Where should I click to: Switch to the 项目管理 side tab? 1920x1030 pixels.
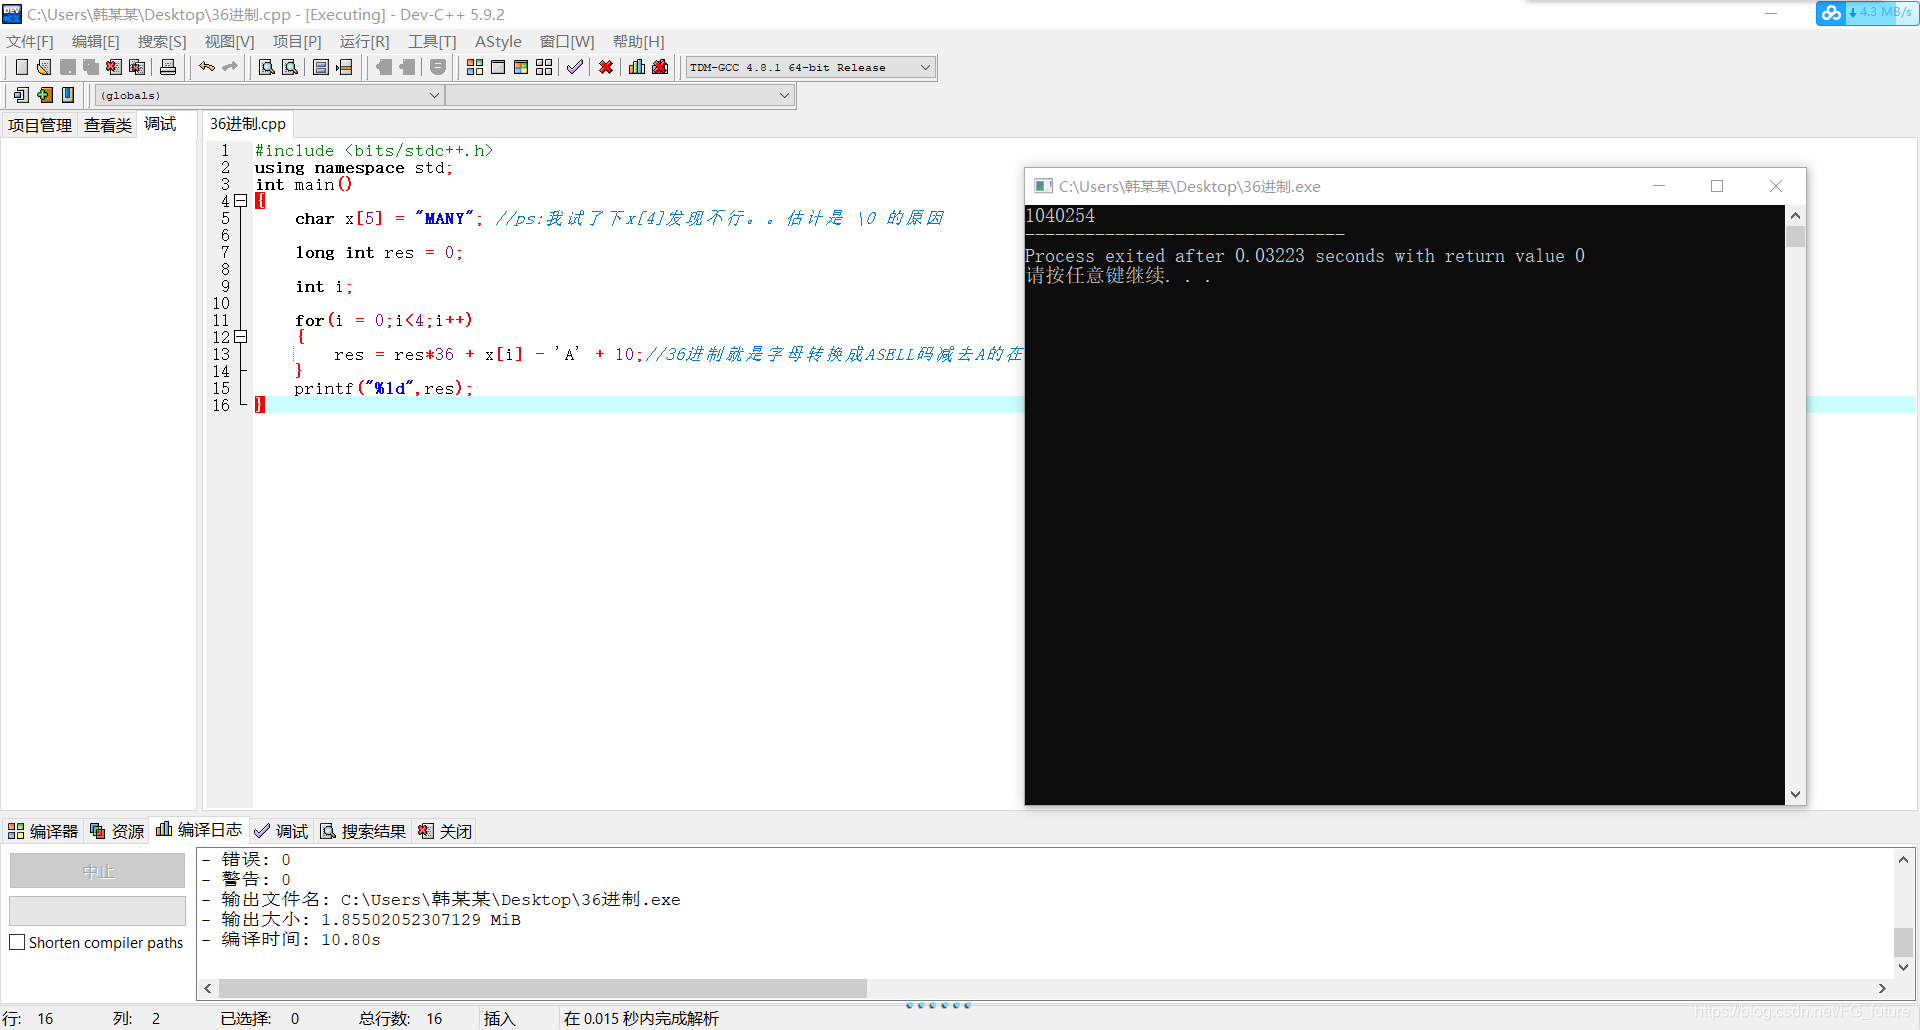(40, 125)
